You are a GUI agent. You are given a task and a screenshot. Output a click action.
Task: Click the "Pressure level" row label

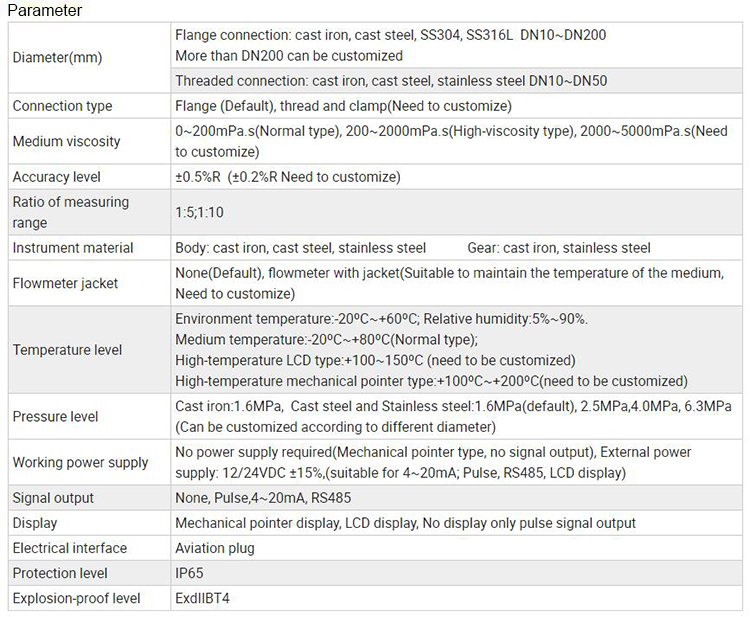point(55,416)
